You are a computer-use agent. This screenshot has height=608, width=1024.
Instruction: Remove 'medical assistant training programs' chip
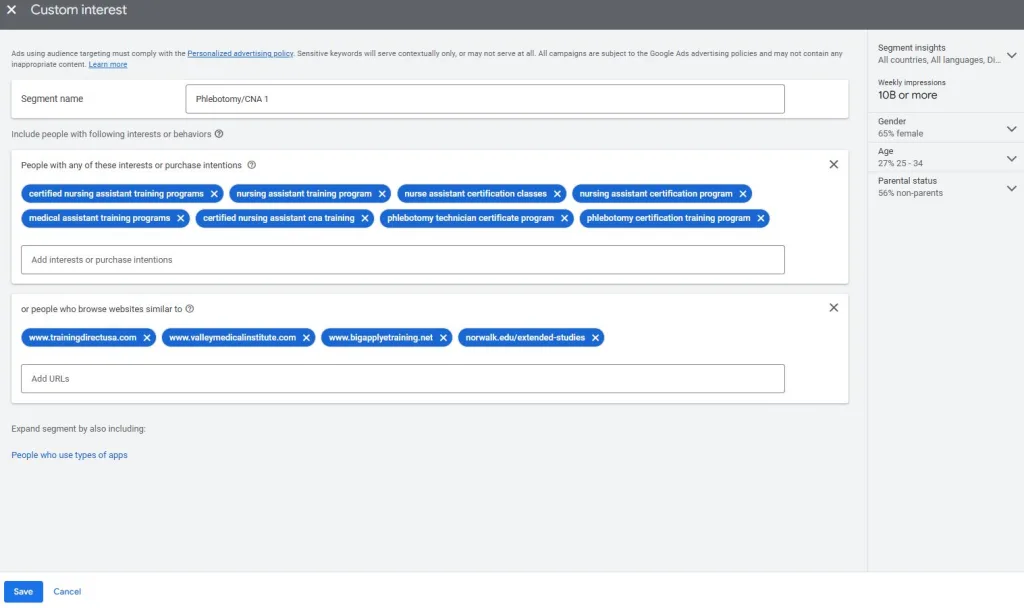point(181,218)
